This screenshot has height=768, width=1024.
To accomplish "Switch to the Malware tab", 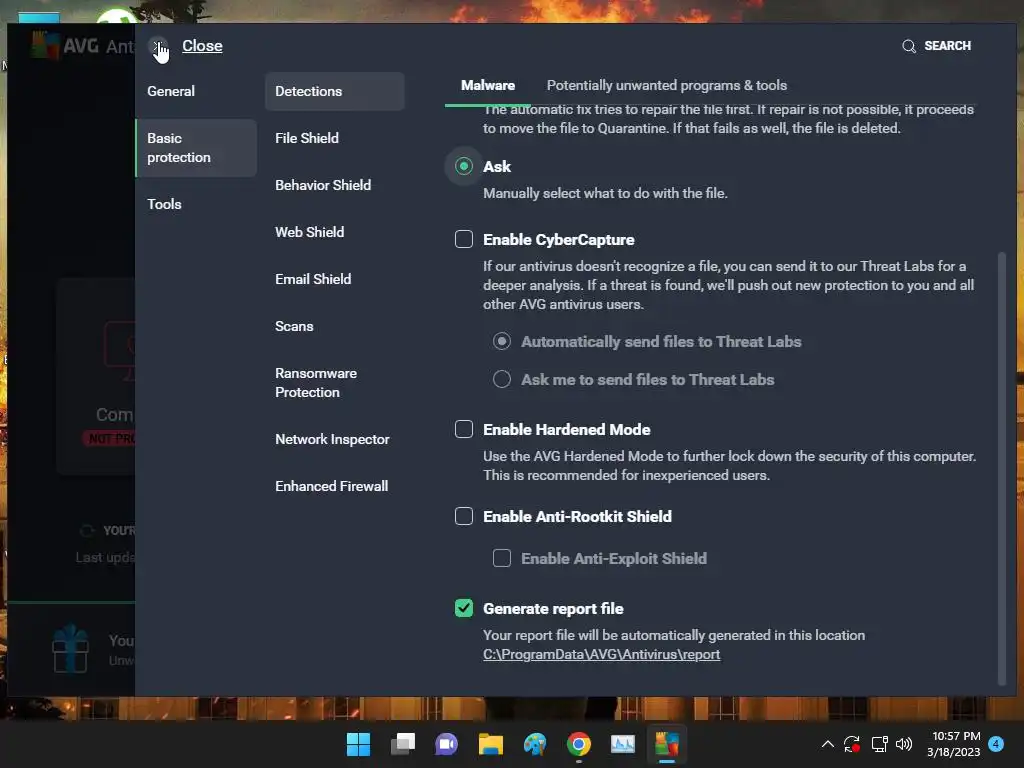I will point(488,86).
